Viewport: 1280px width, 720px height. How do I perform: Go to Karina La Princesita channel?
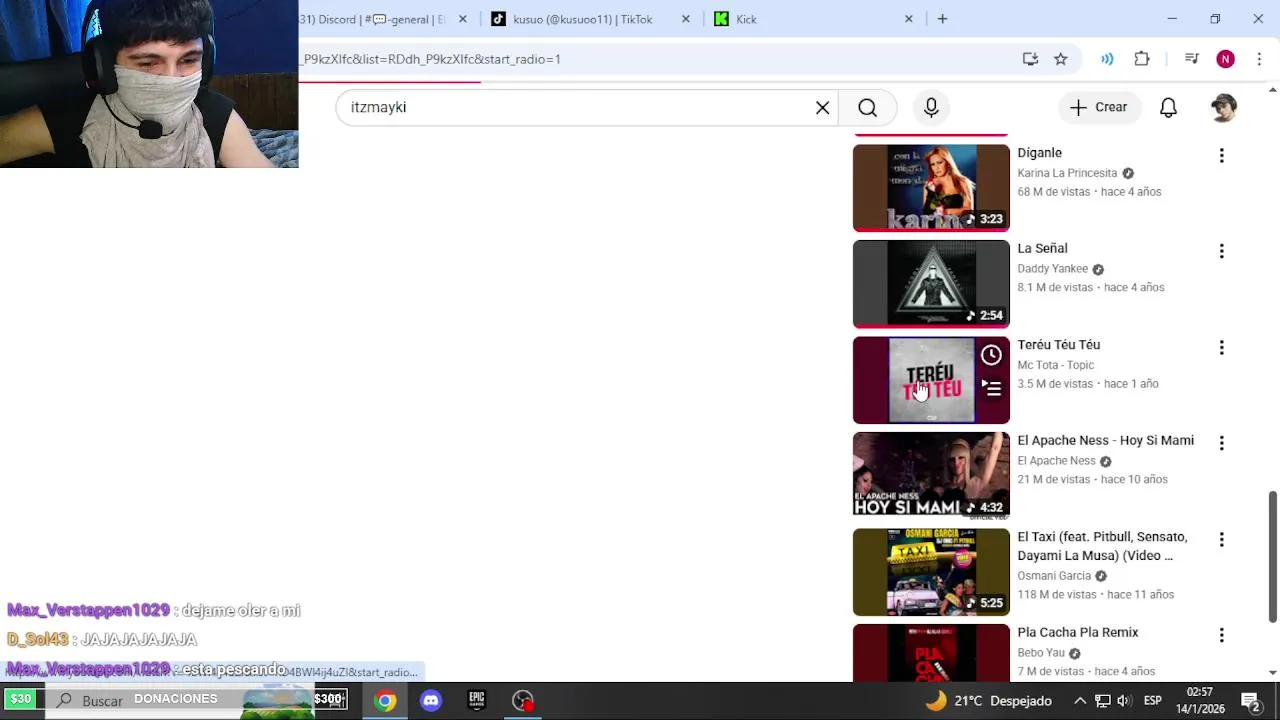pos(1067,173)
